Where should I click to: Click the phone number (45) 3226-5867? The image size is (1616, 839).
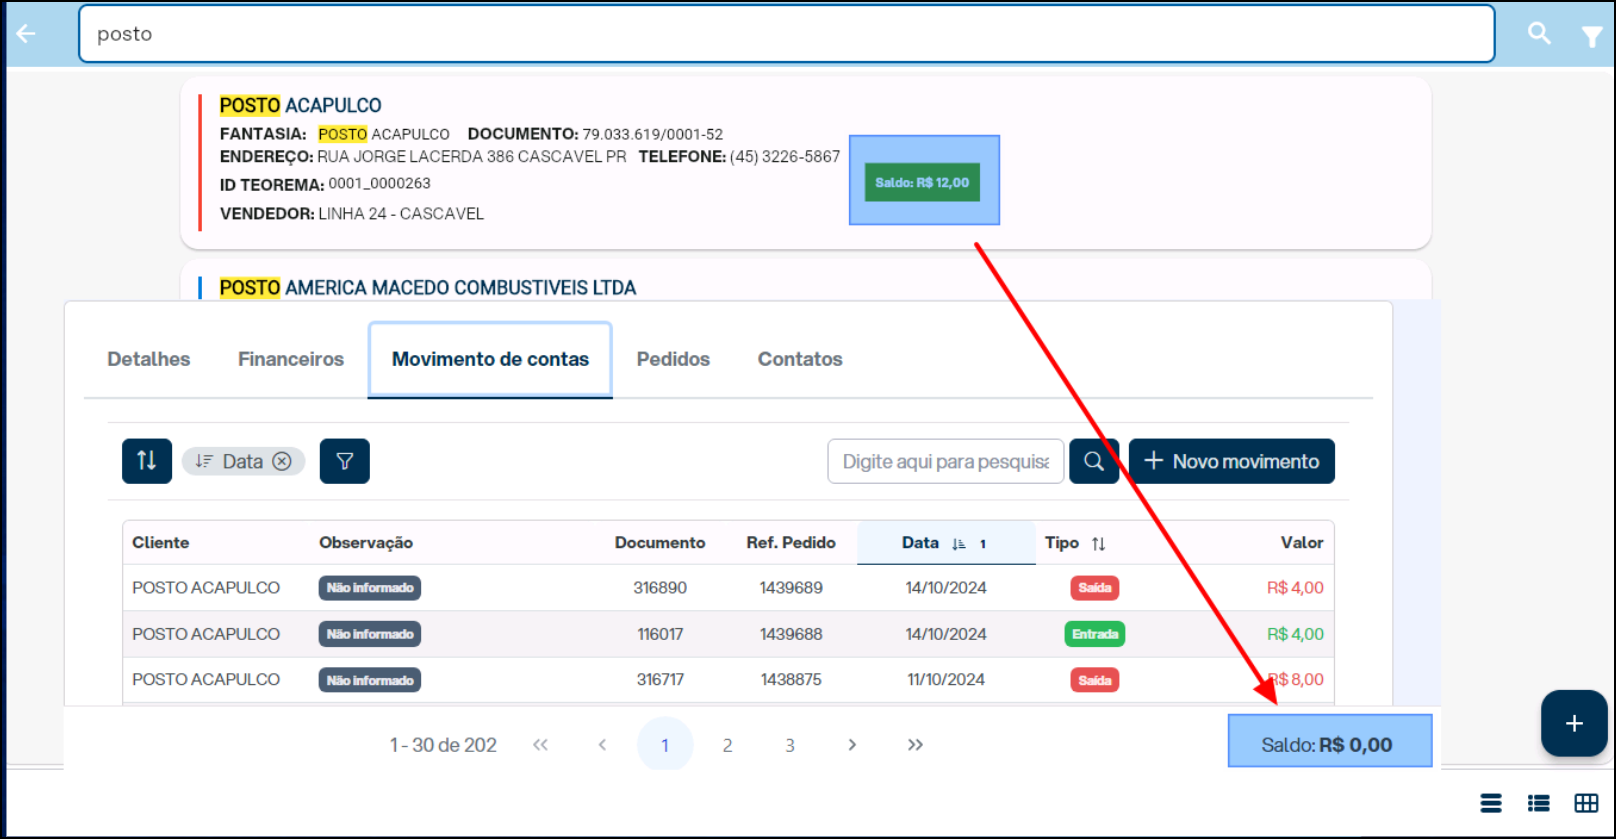[x=785, y=157]
